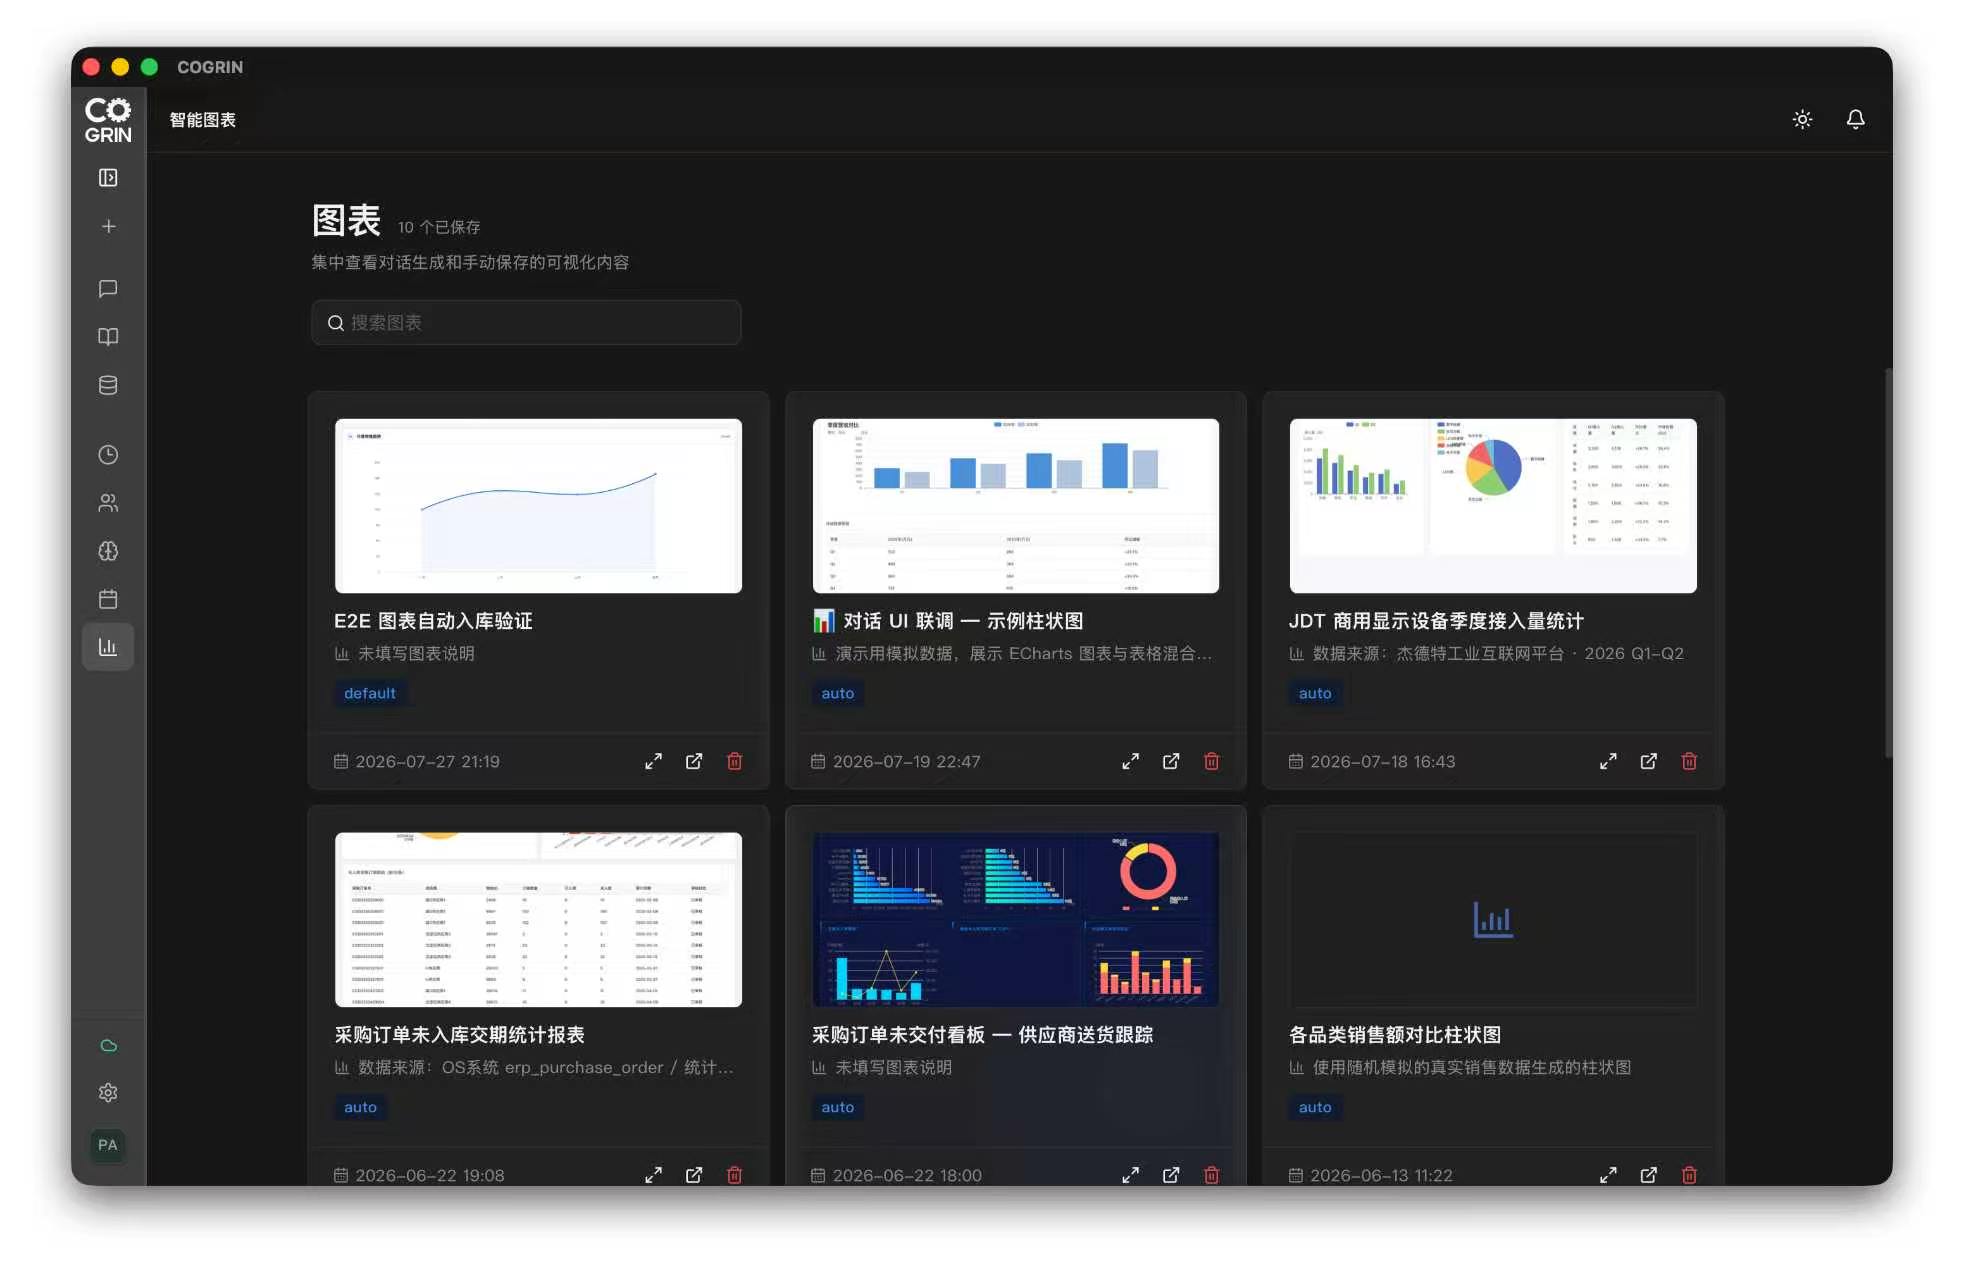
Task: Open the brain icon in sidebar
Action: (x=108, y=551)
